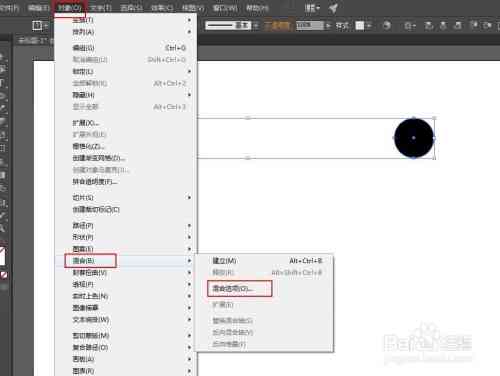Click the rocket GPU performance icon
This screenshot has width=500, height=376.
pyautogui.click(x=333, y=8)
